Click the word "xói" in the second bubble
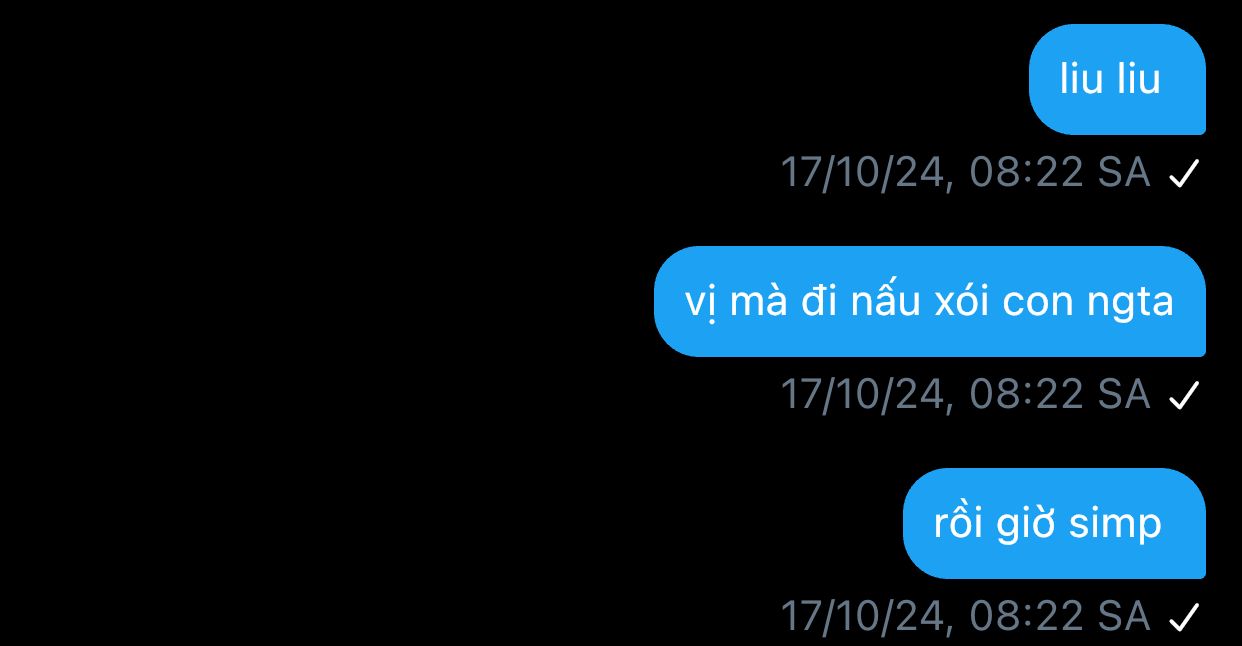Screen dimensions: 1242x646 (961, 301)
